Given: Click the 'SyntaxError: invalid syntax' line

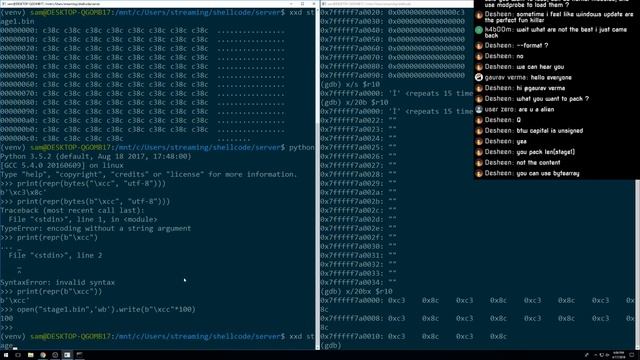Looking at the screenshot, I should click(57, 282).
